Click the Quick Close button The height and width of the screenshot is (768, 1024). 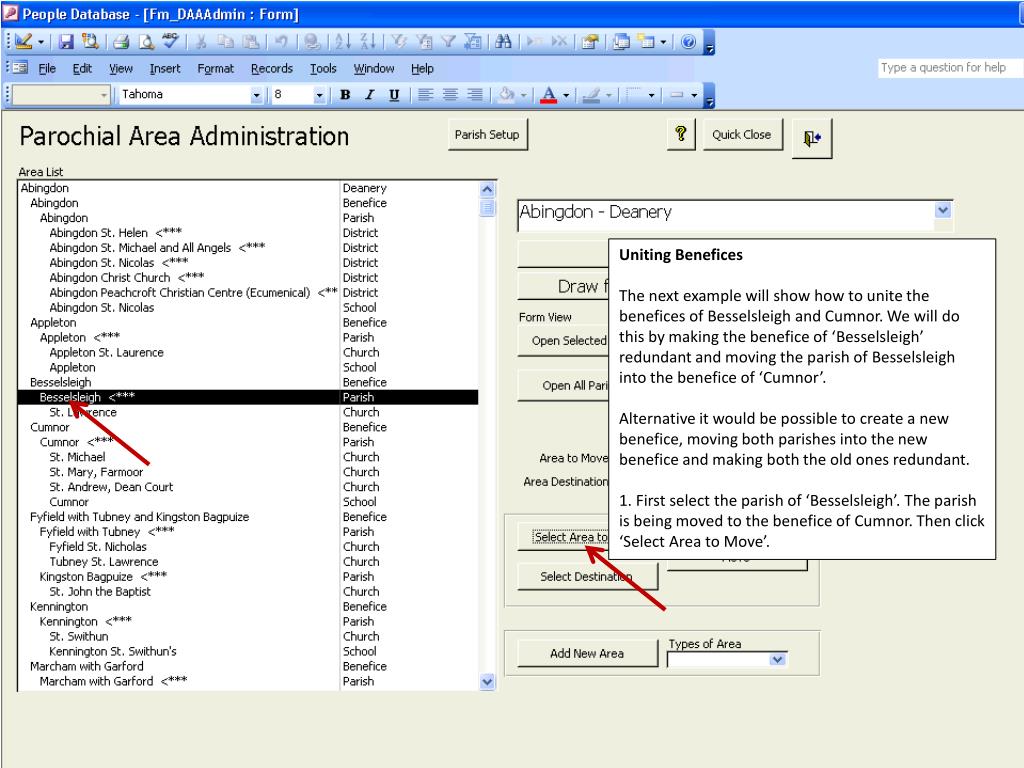coord(742,135)
